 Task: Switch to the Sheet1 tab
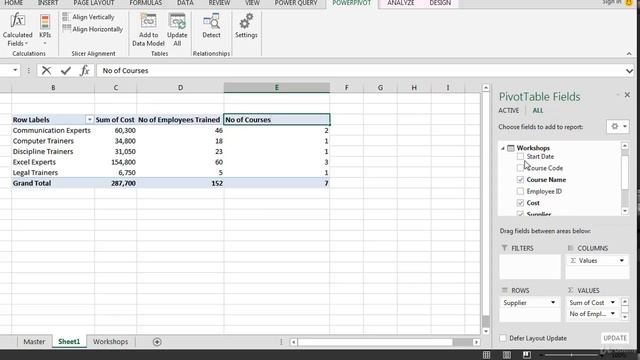coord(69,342)
